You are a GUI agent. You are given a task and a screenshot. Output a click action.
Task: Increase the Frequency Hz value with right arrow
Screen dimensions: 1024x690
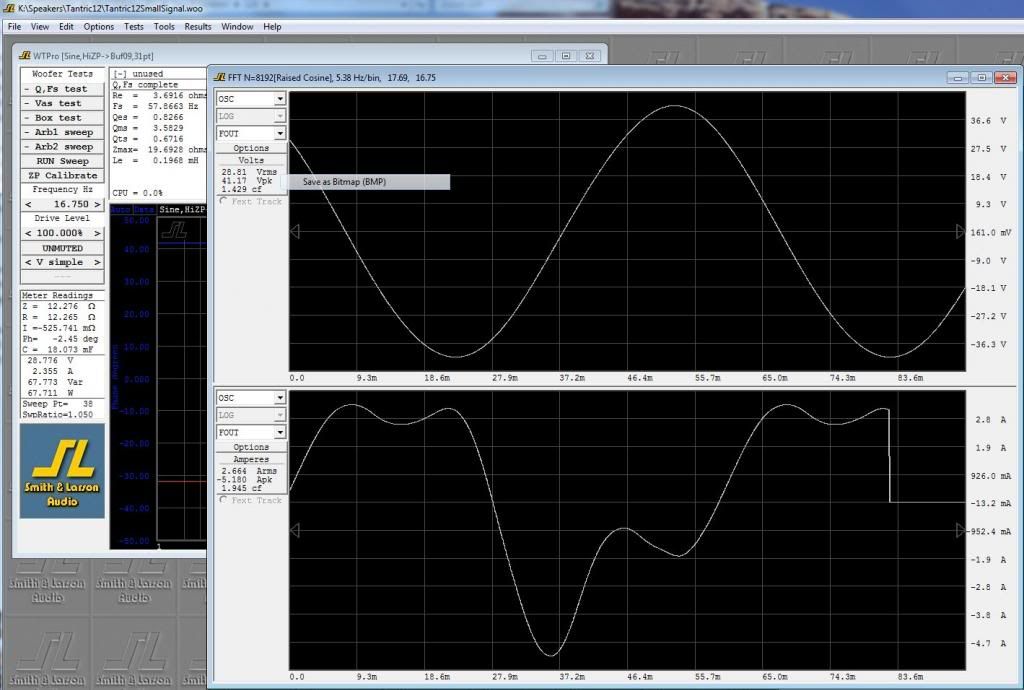(97, 204)
